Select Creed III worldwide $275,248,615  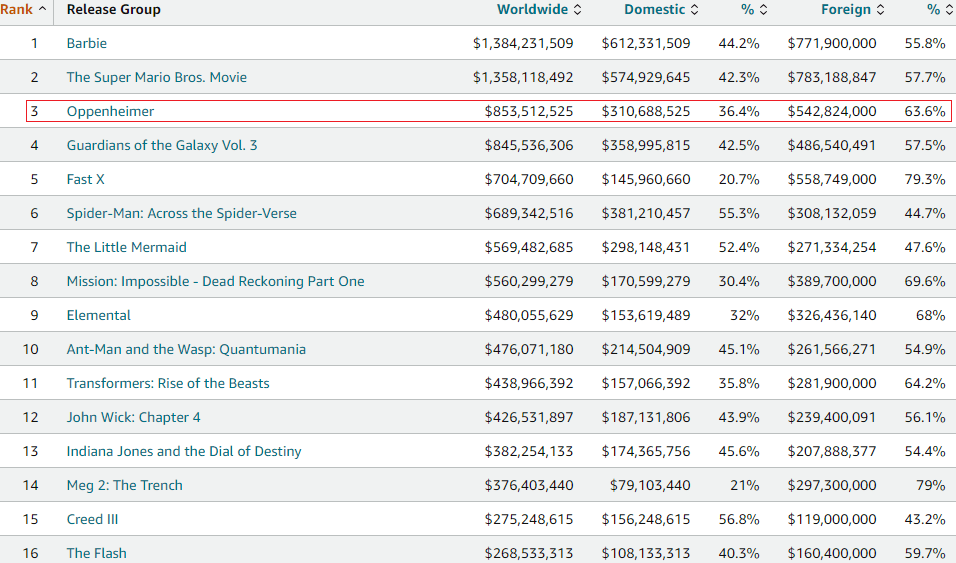click(529, 519)
